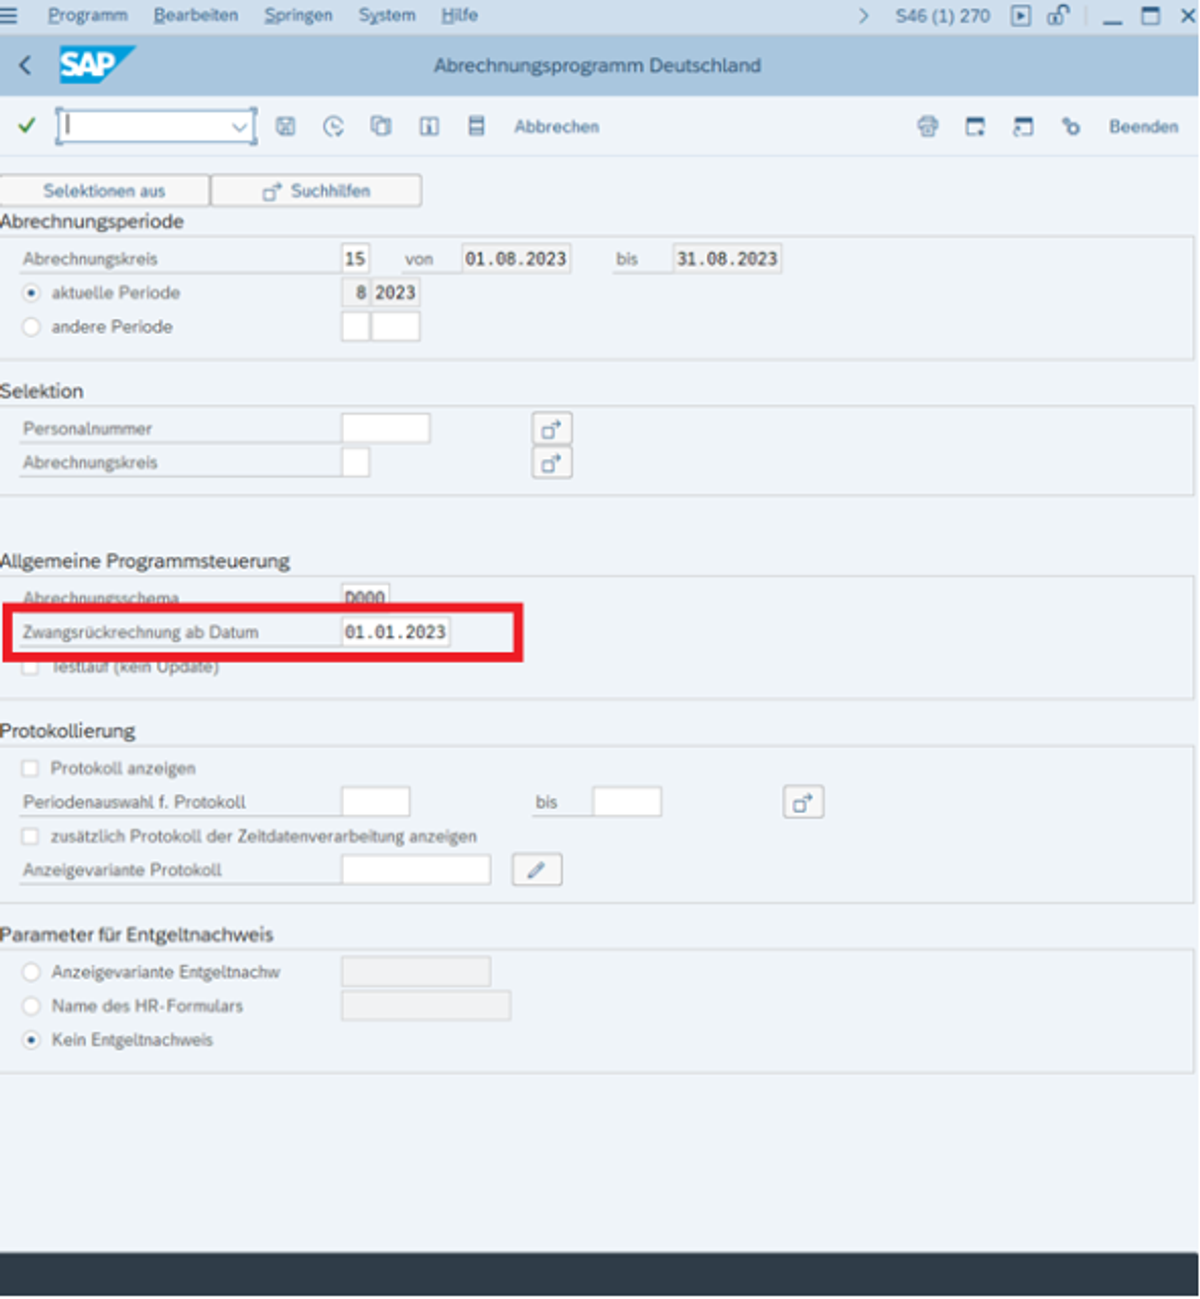Screen dimensions: 1200x1299
Task: Choose Kein Entgeltnachweis option
Action: [x=31, y=1040]
